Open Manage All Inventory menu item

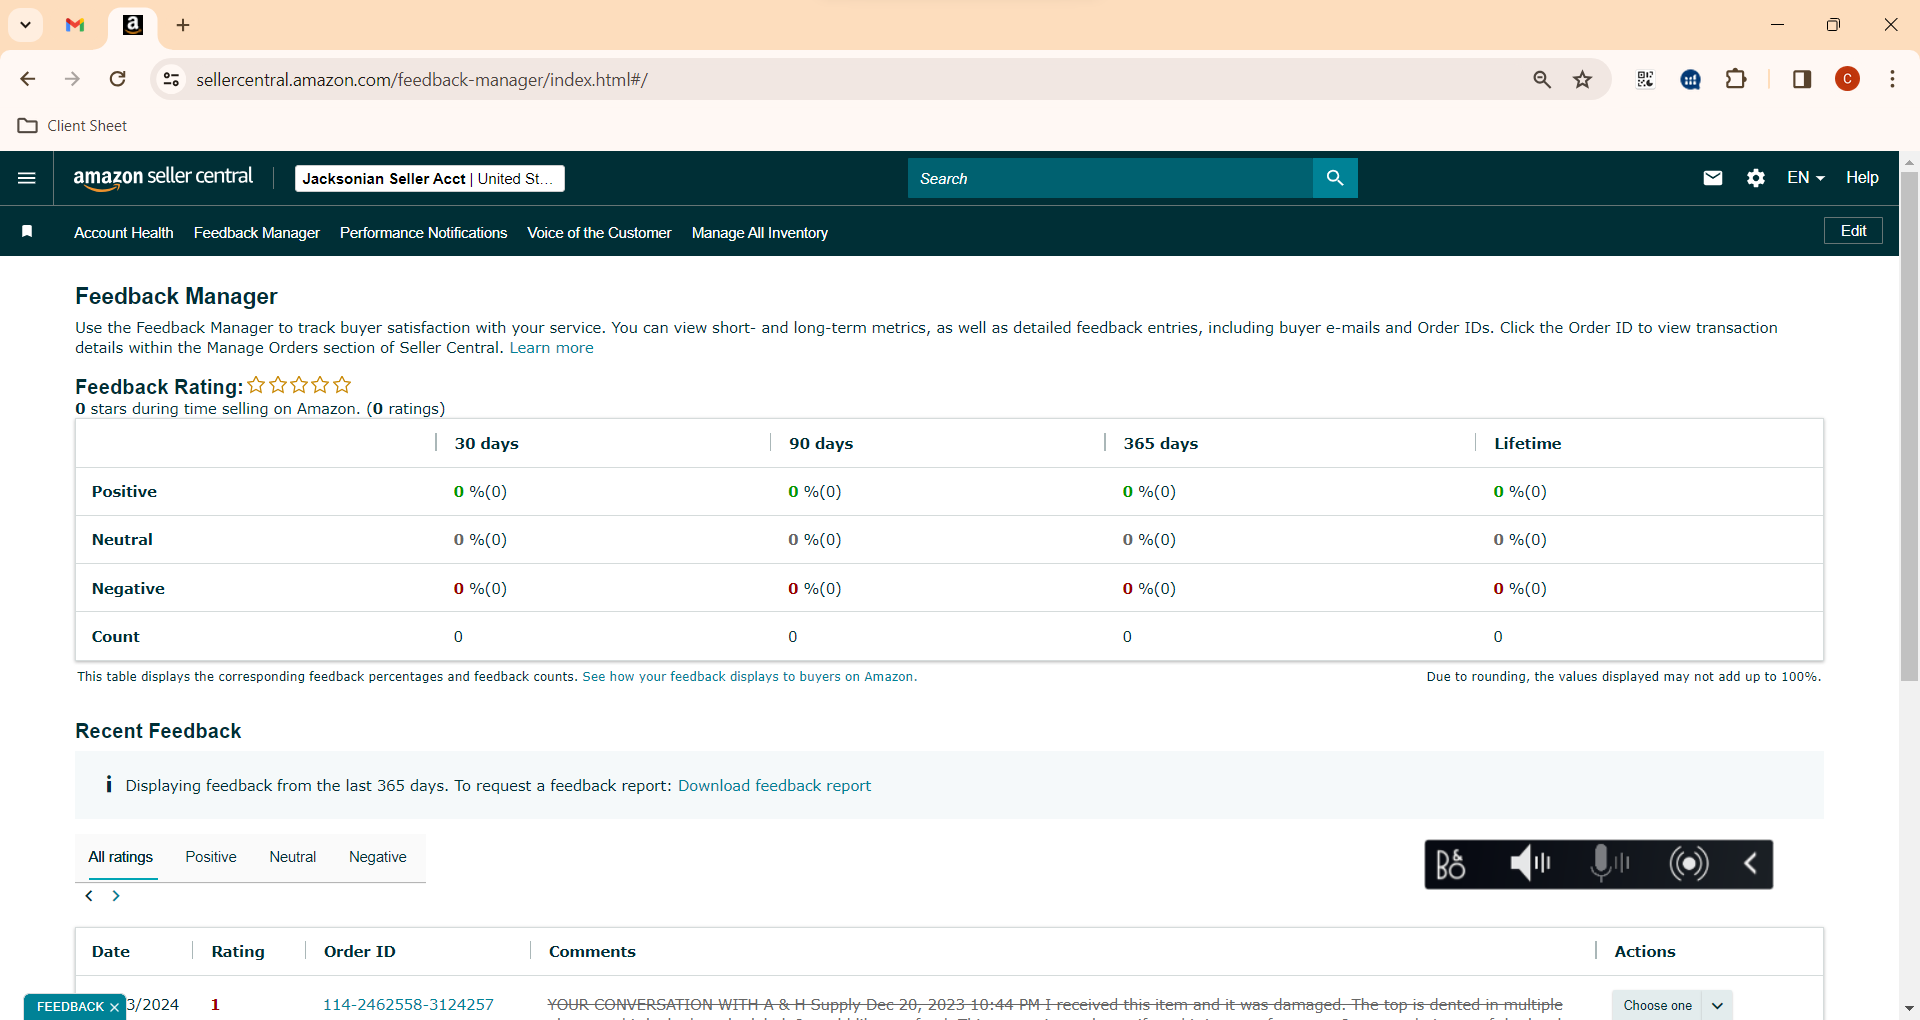click(760, 233)
